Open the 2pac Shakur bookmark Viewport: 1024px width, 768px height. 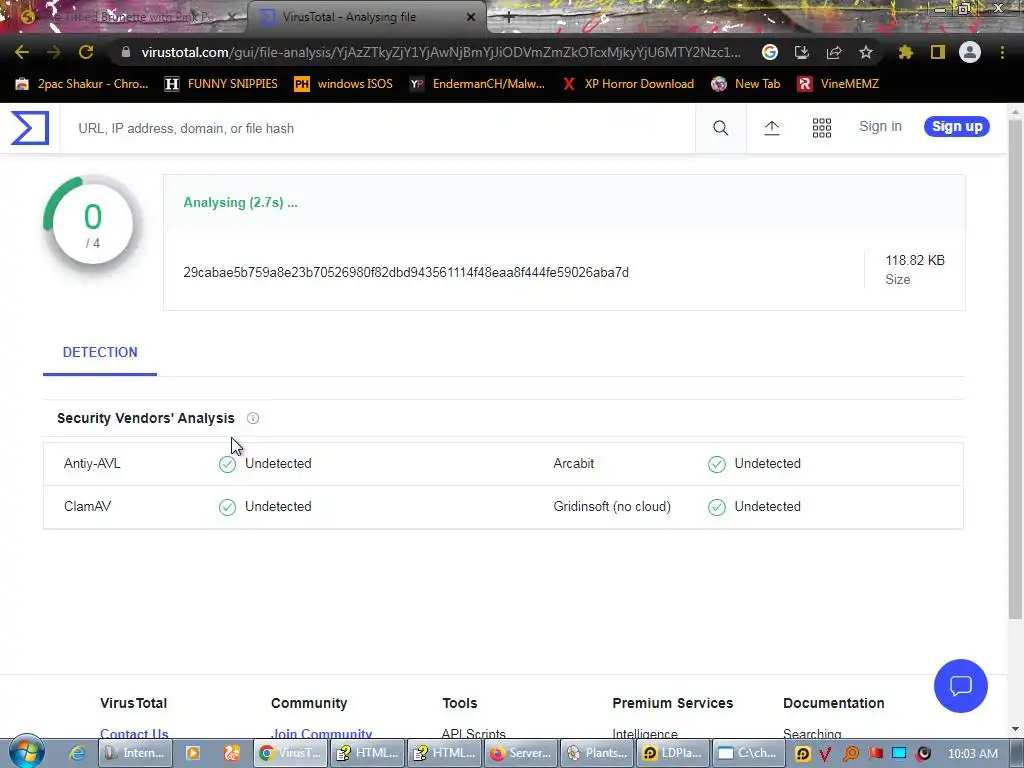(x=82, y=84)
